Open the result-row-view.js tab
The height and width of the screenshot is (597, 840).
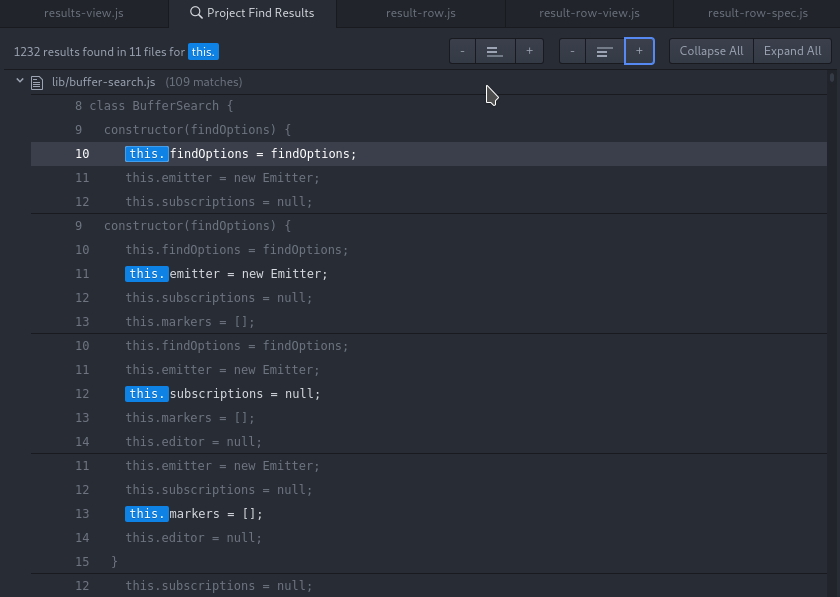pyautogui.click(x=588, y=13)
